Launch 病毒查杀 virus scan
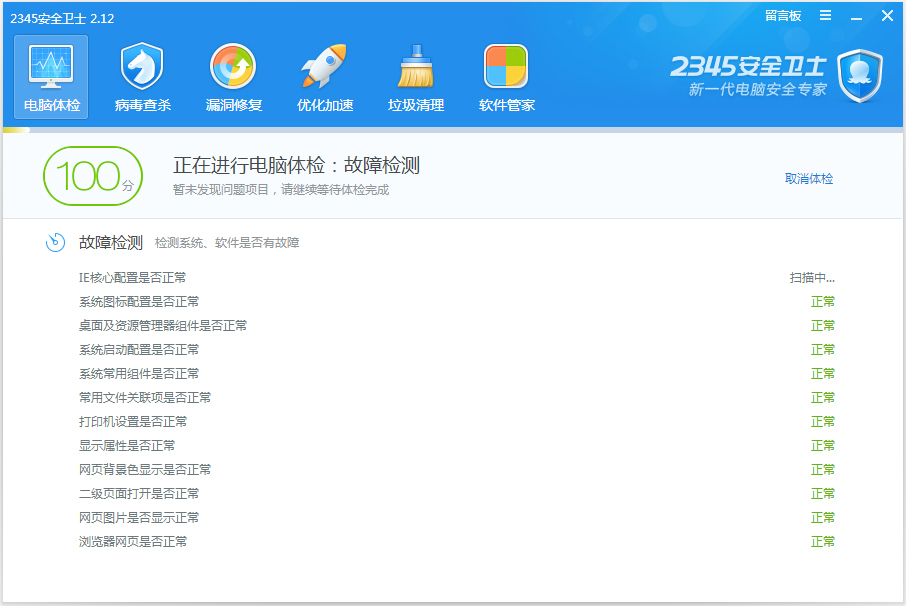Viewport: 906px width, 606px height. click(x=141, y=76)
